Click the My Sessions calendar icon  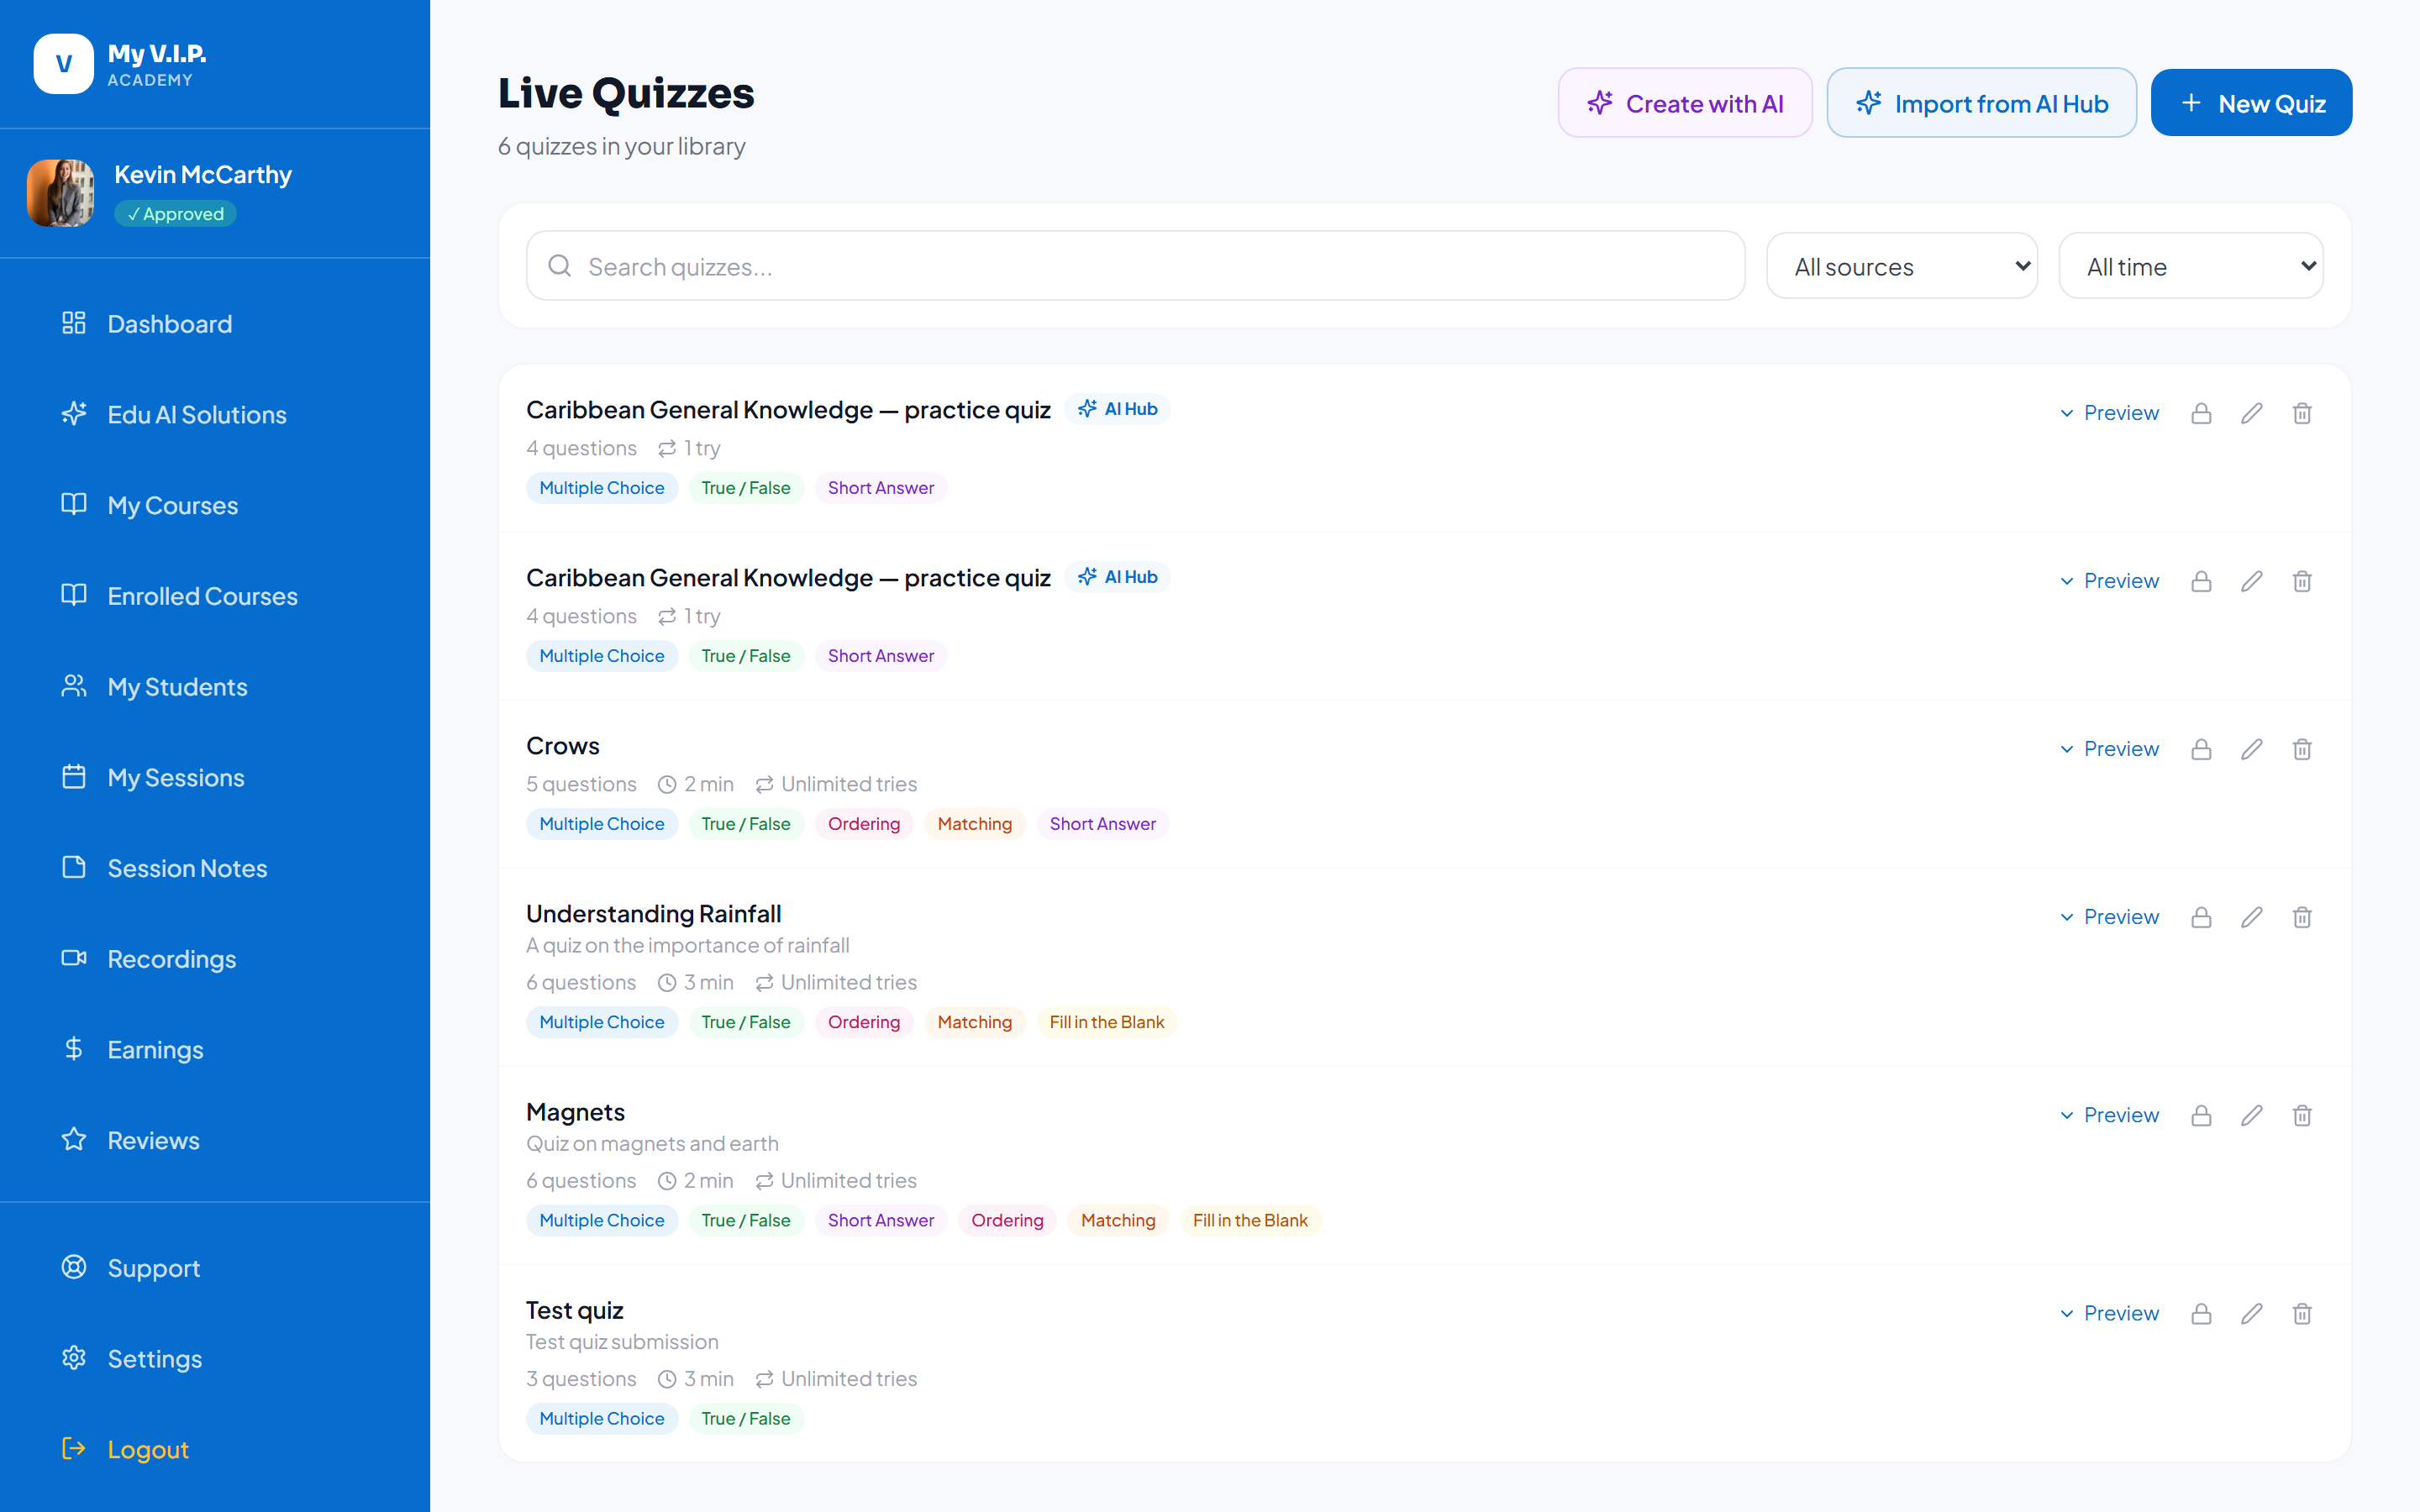[74, 776]
